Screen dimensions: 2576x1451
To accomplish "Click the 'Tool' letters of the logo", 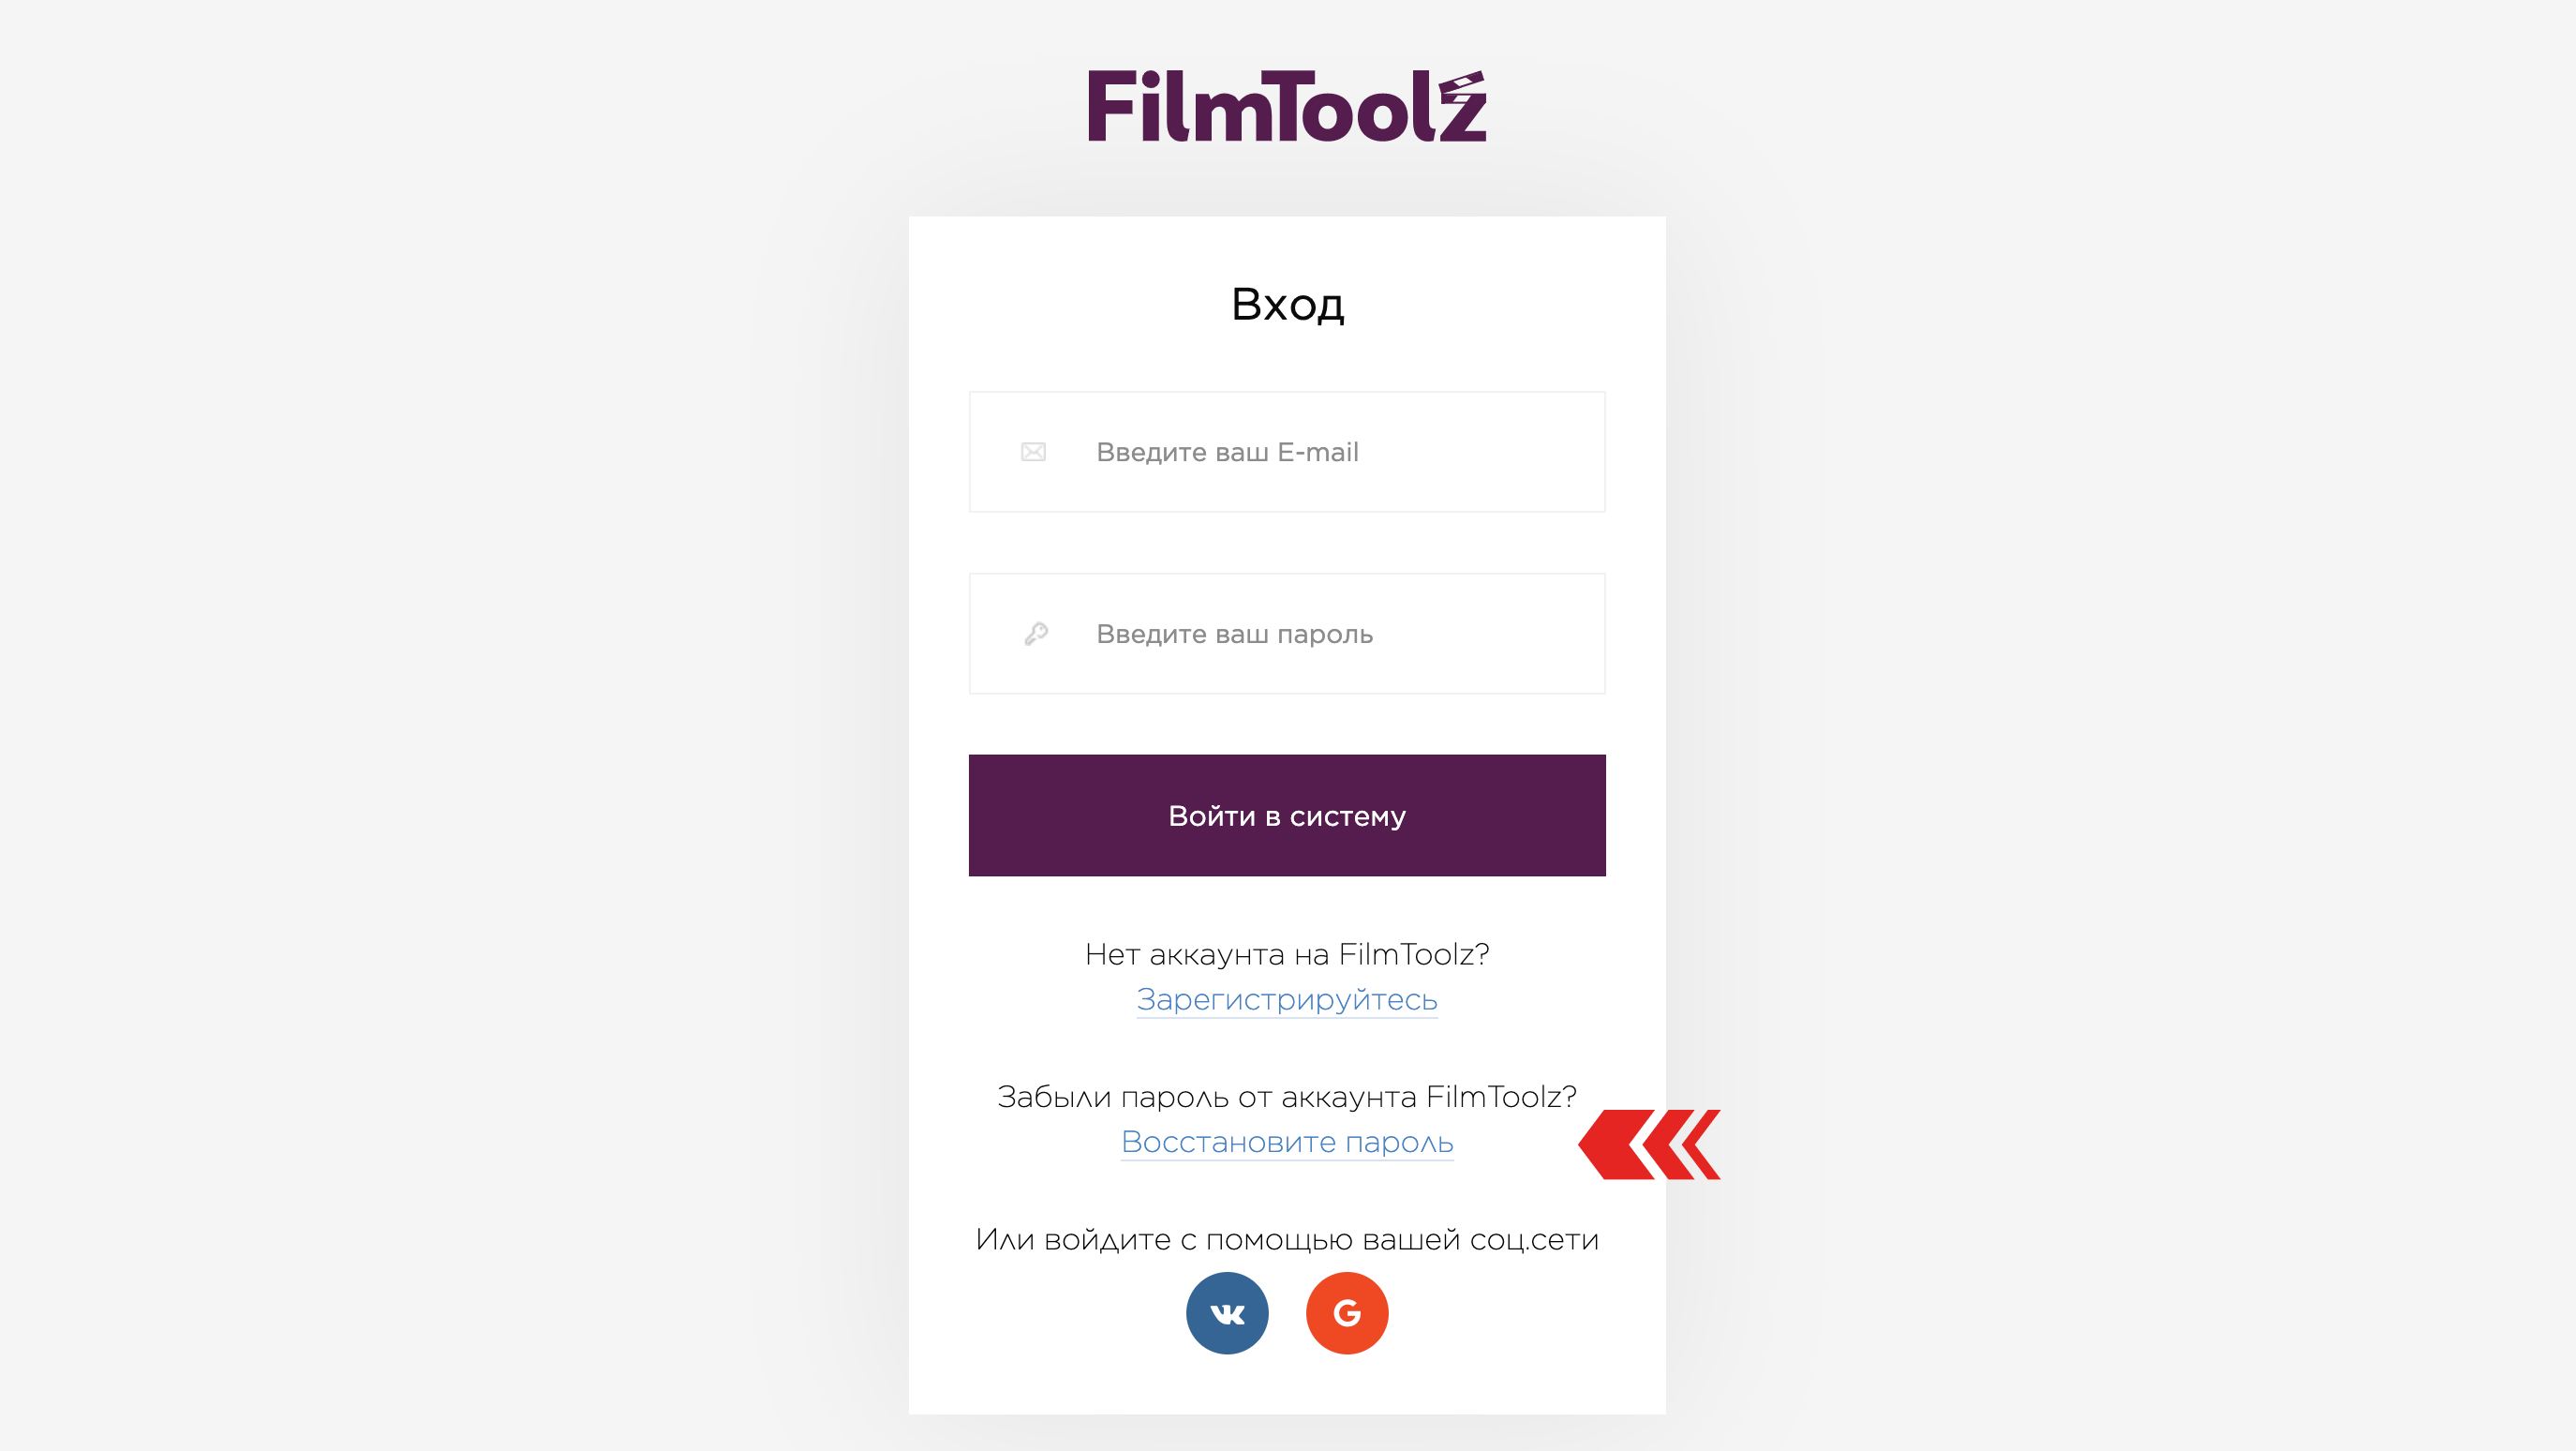I will click(1348, 106).
